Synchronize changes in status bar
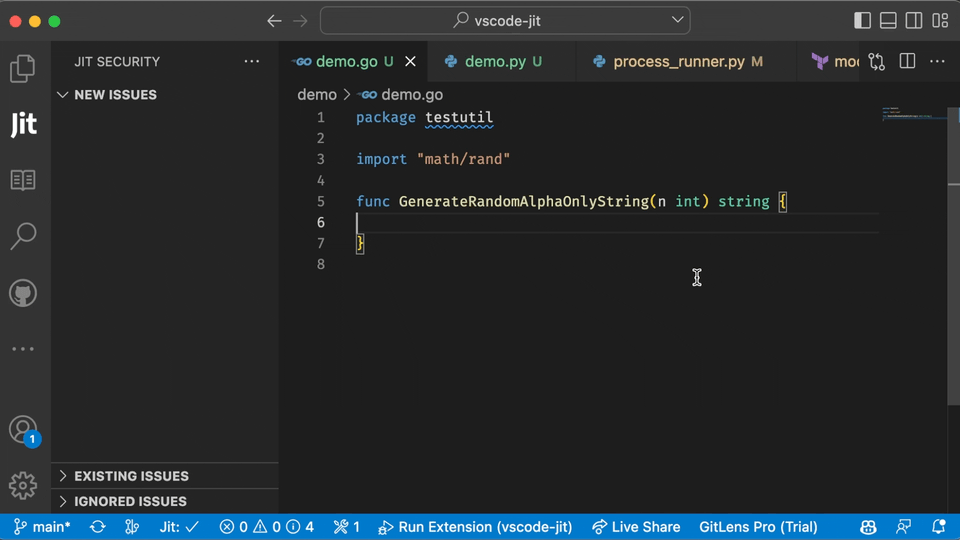The height and width of the screenshot is (540, 960). (97, 527)
